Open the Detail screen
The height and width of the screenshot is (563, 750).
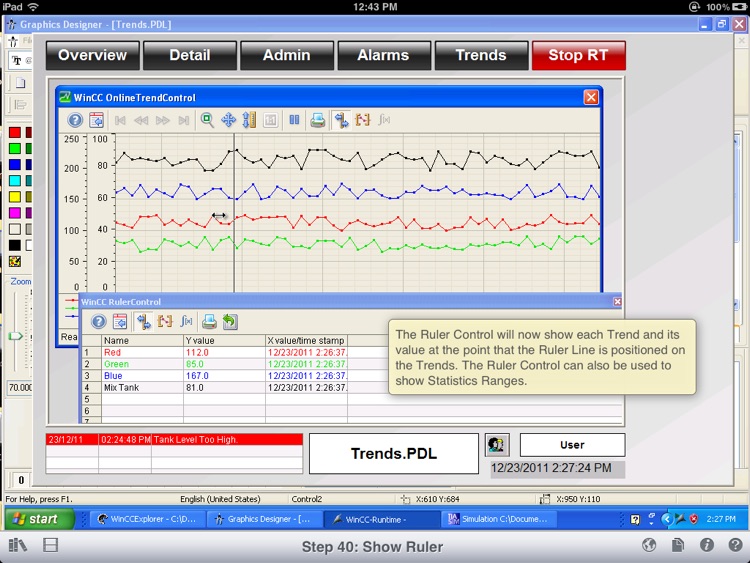(190, 55)
